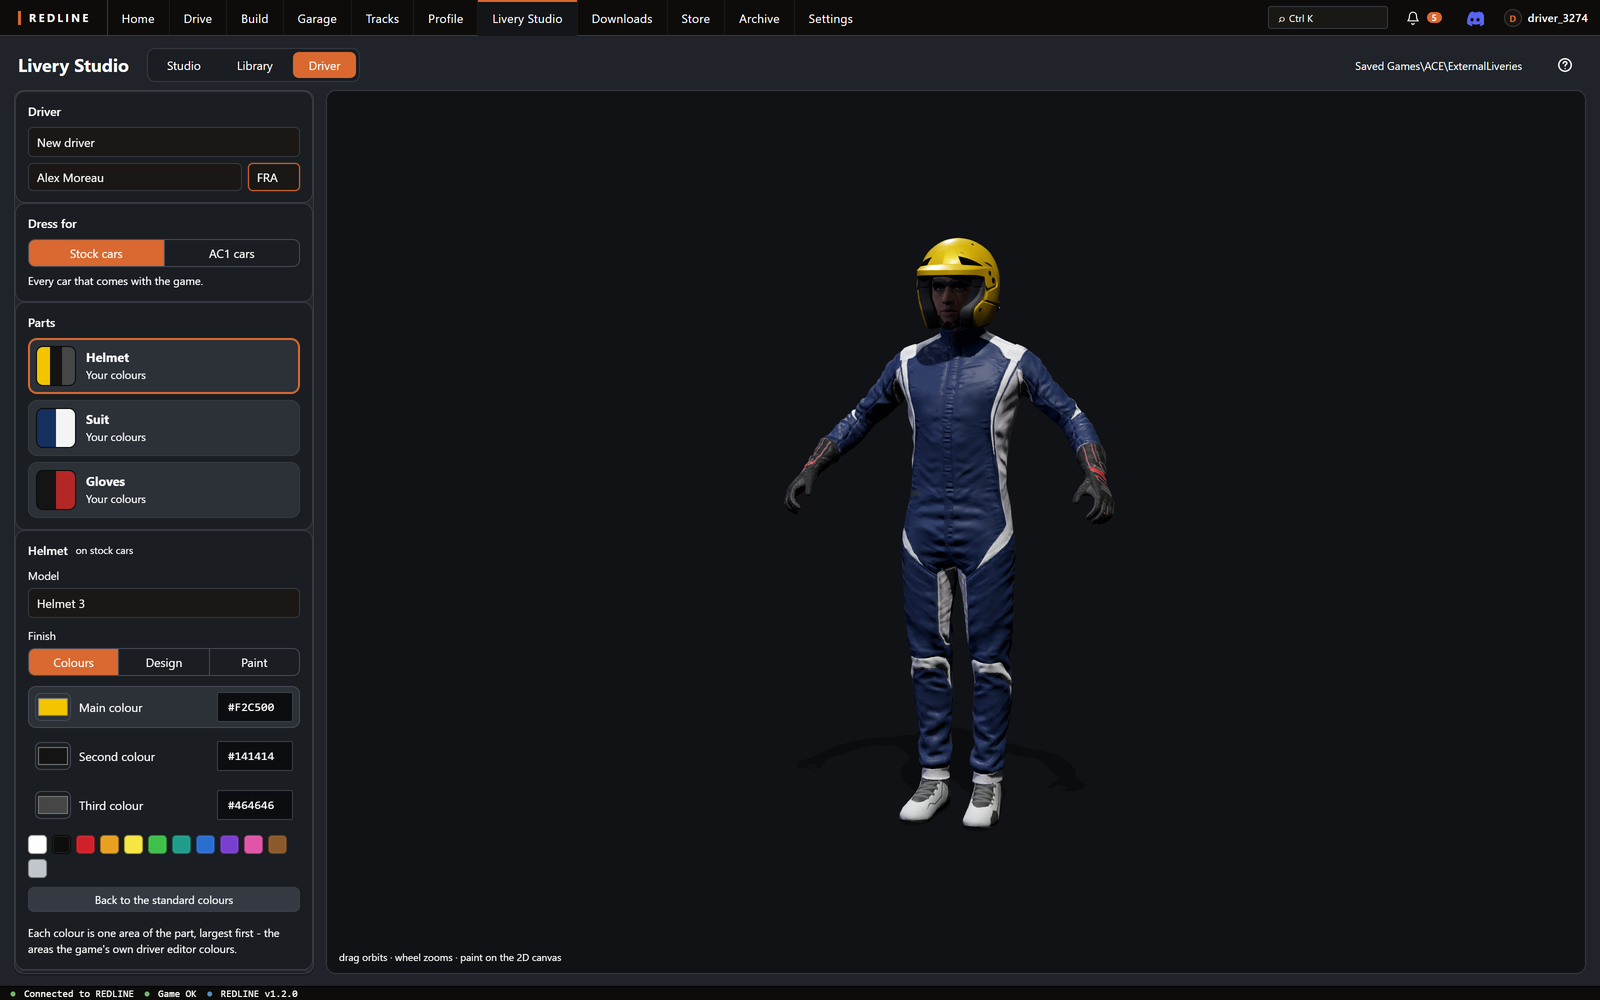Click Back to the standard colours

click(164, 899)
